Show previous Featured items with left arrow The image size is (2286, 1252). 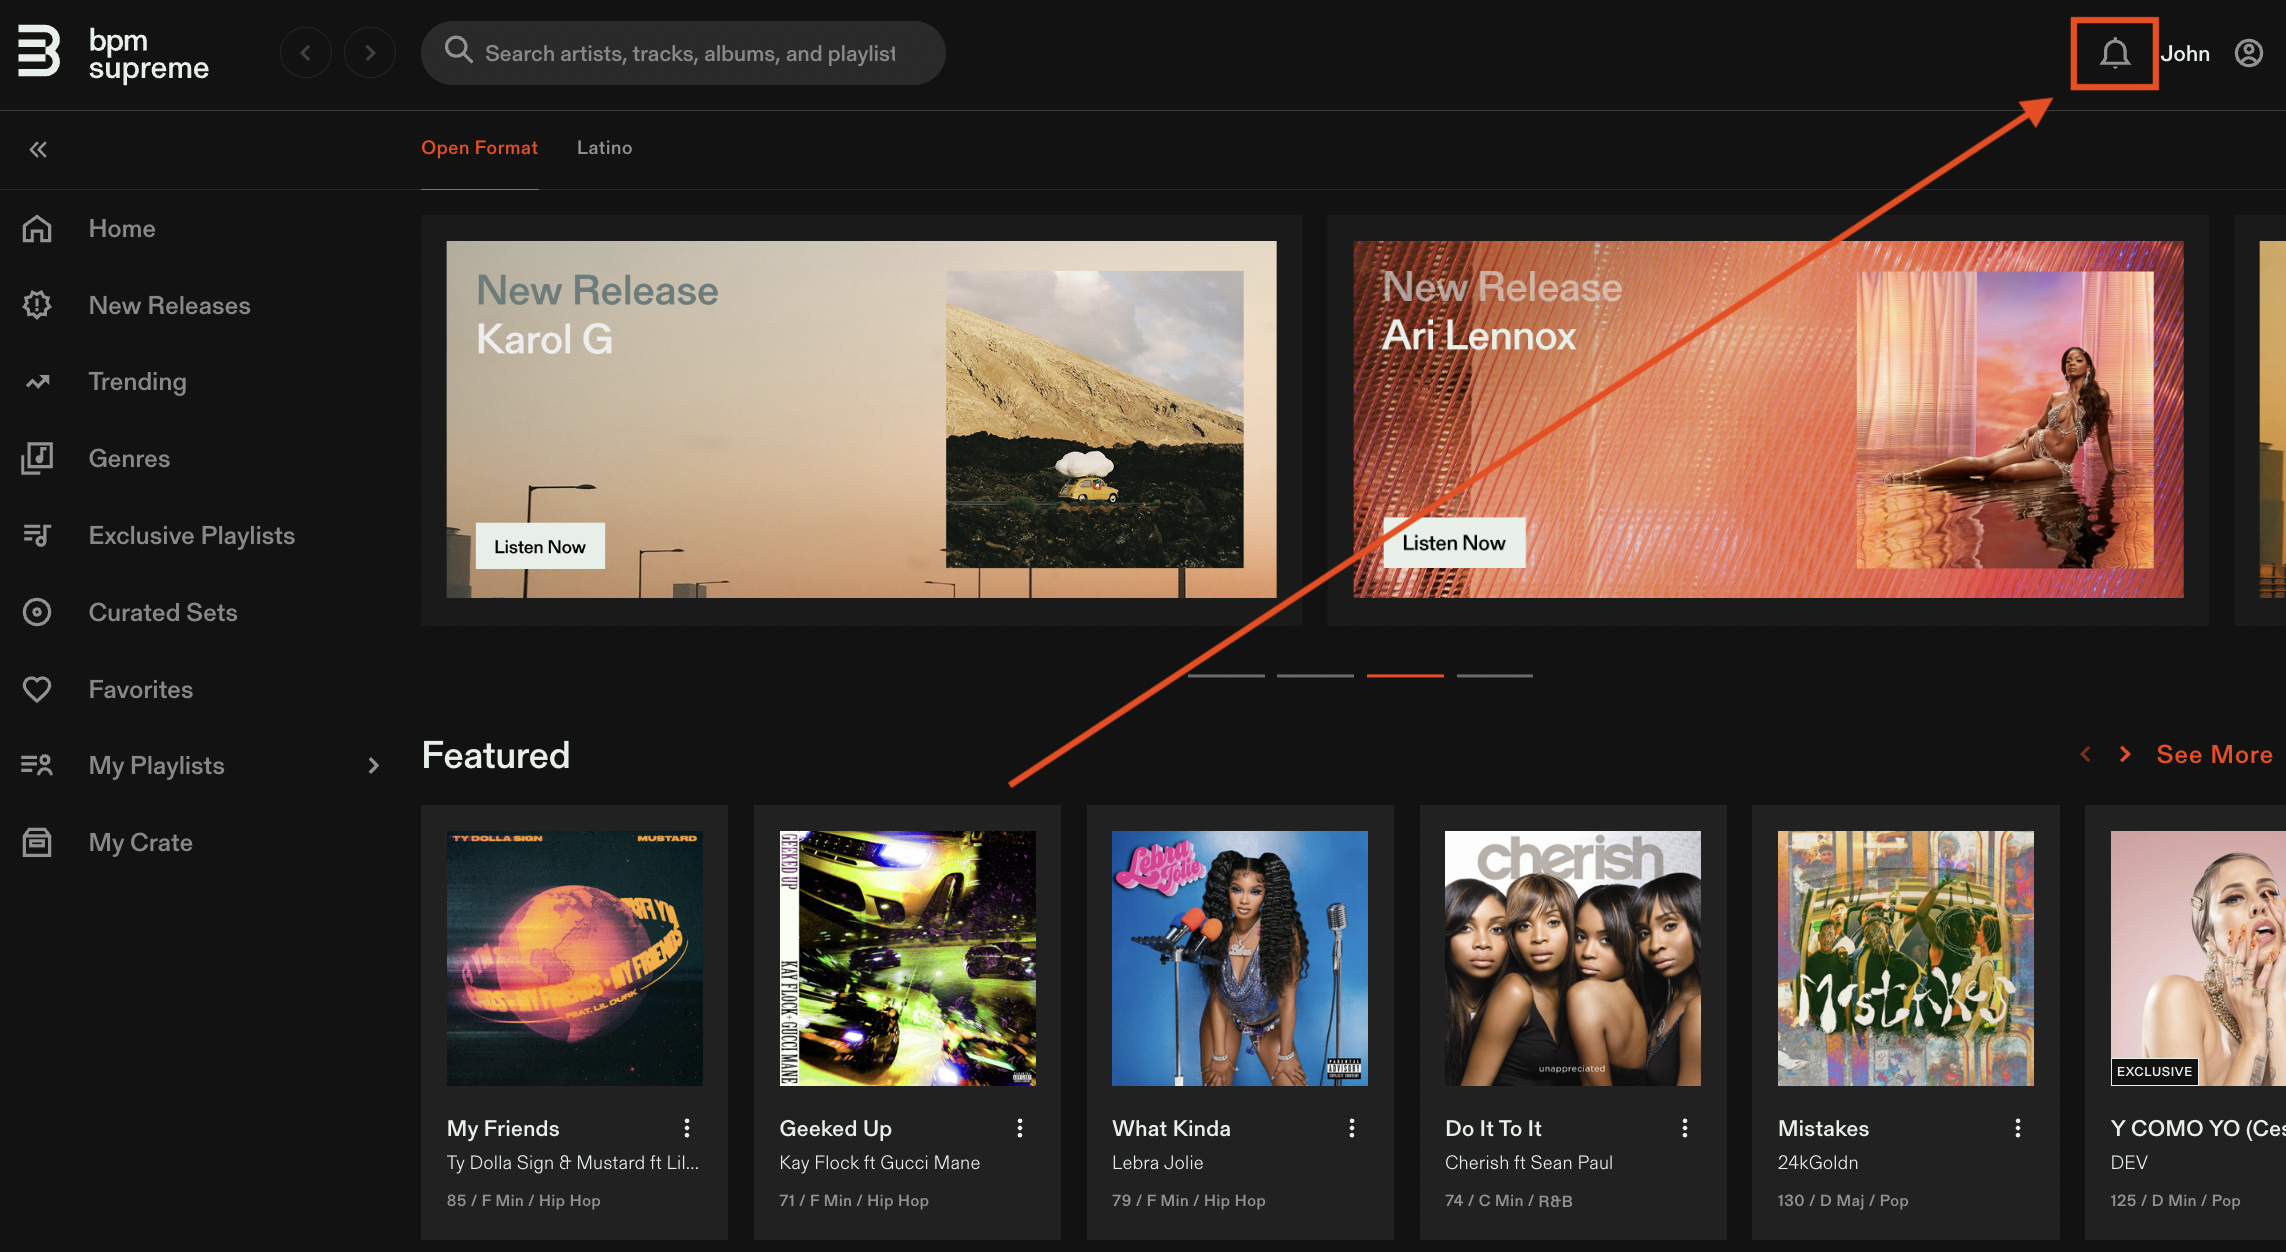tap(2085, 754)
